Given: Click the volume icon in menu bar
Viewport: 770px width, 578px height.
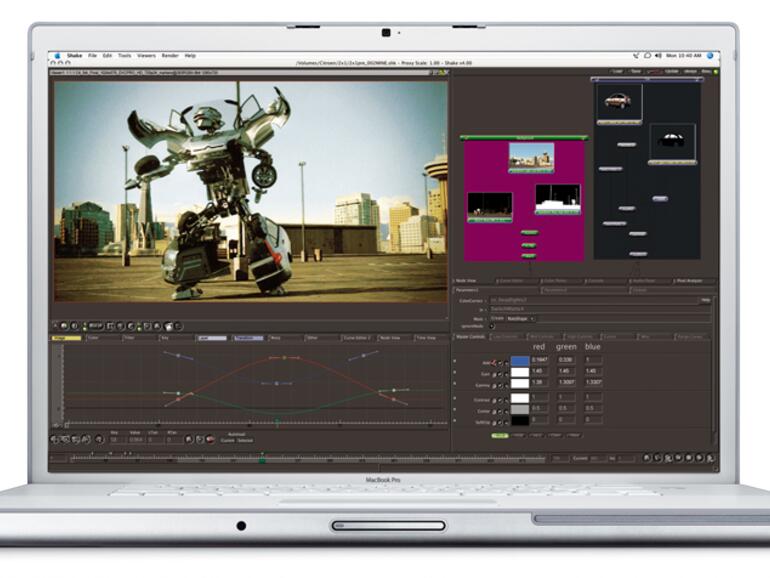Looking at the screenshot, I should [x=658, y=56].
